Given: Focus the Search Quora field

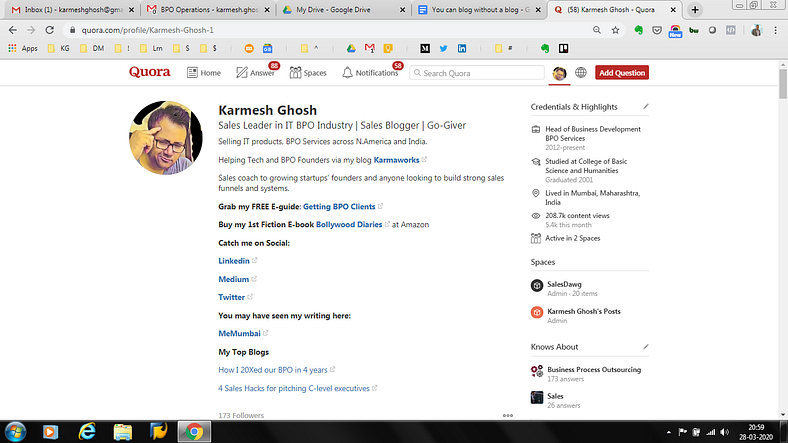Looking at the screenshot, I should tap(477, 73).
